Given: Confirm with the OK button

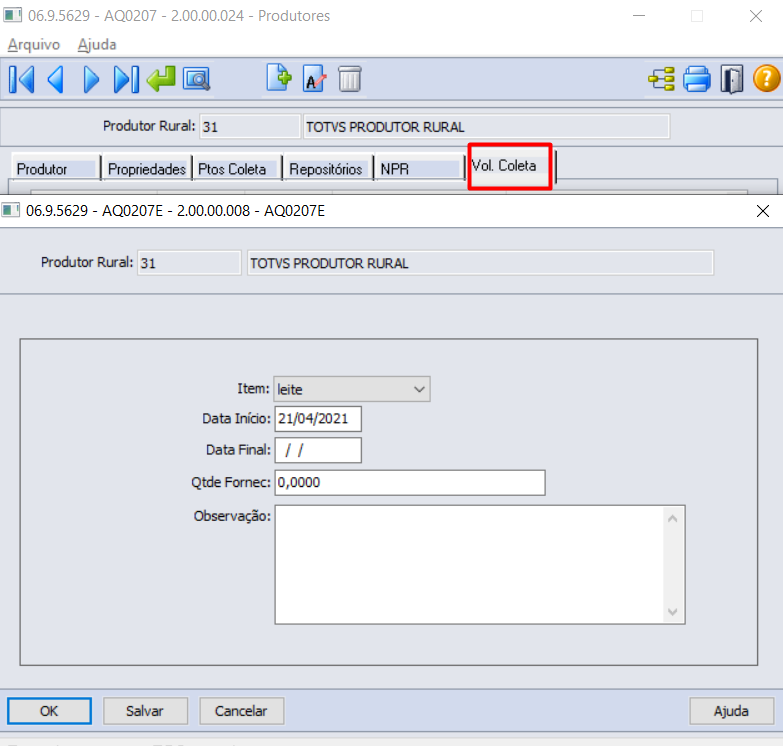Looking at the screenshot, I should [49, 711].
